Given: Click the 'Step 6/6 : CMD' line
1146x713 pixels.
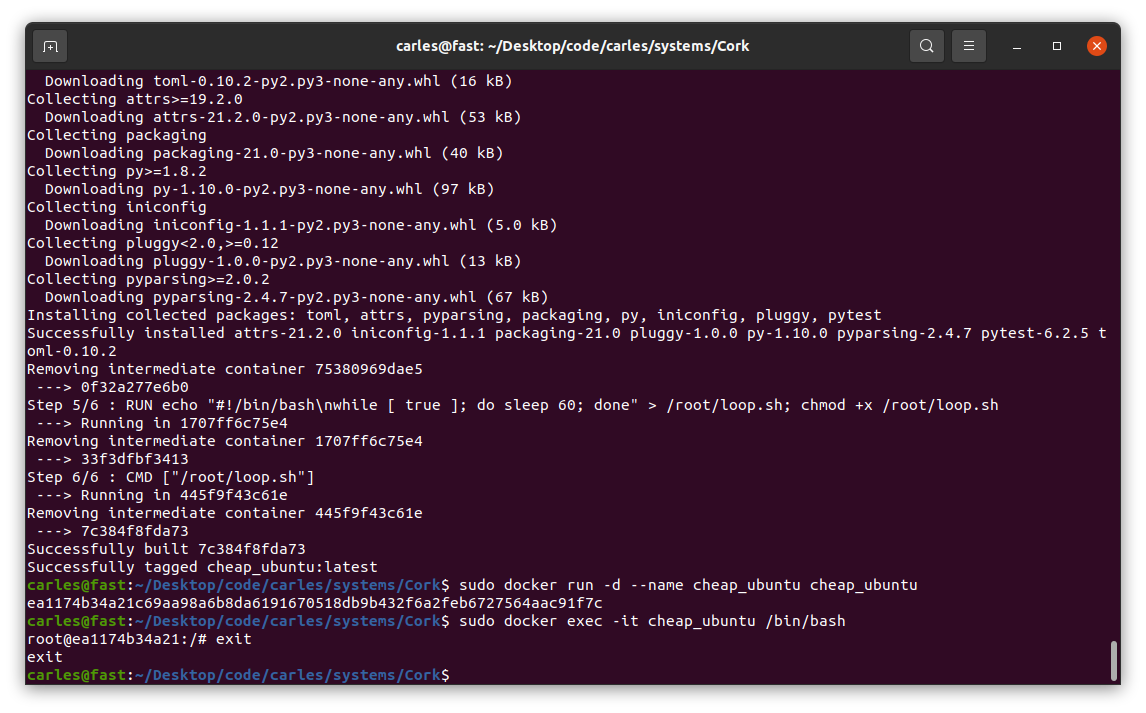Looking at the screenshot, I should coord(170,477).
